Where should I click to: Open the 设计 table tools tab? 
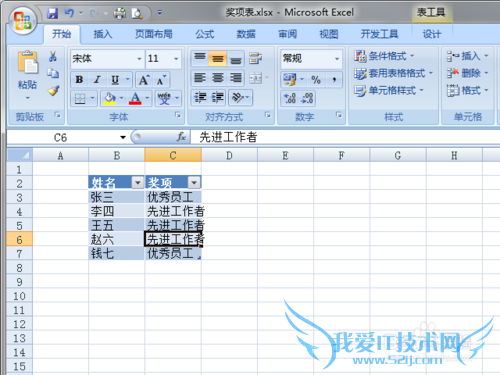click(x=432, y=34)
